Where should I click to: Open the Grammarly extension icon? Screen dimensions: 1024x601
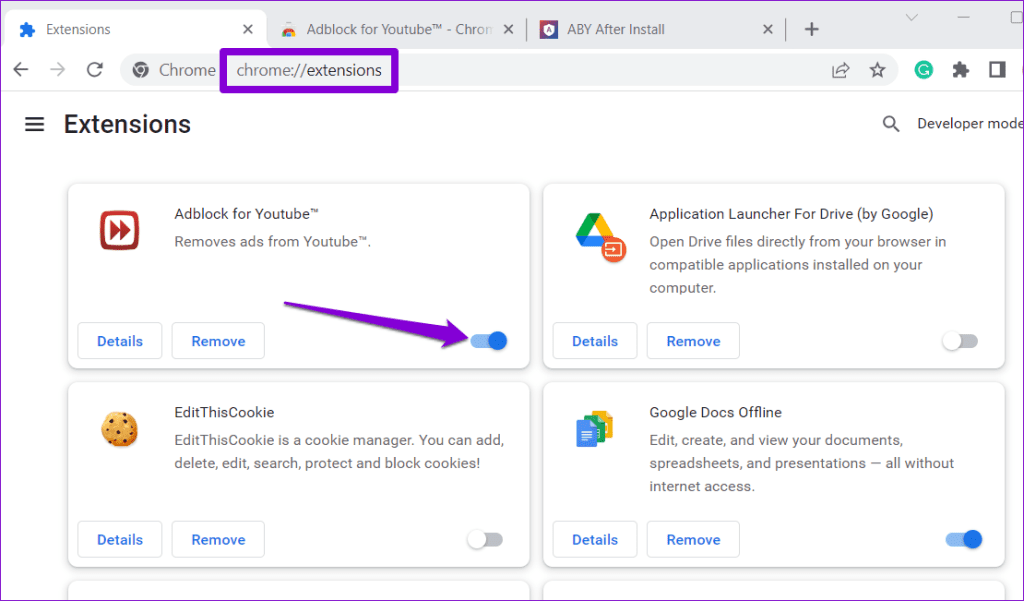(x=924, y=70)
